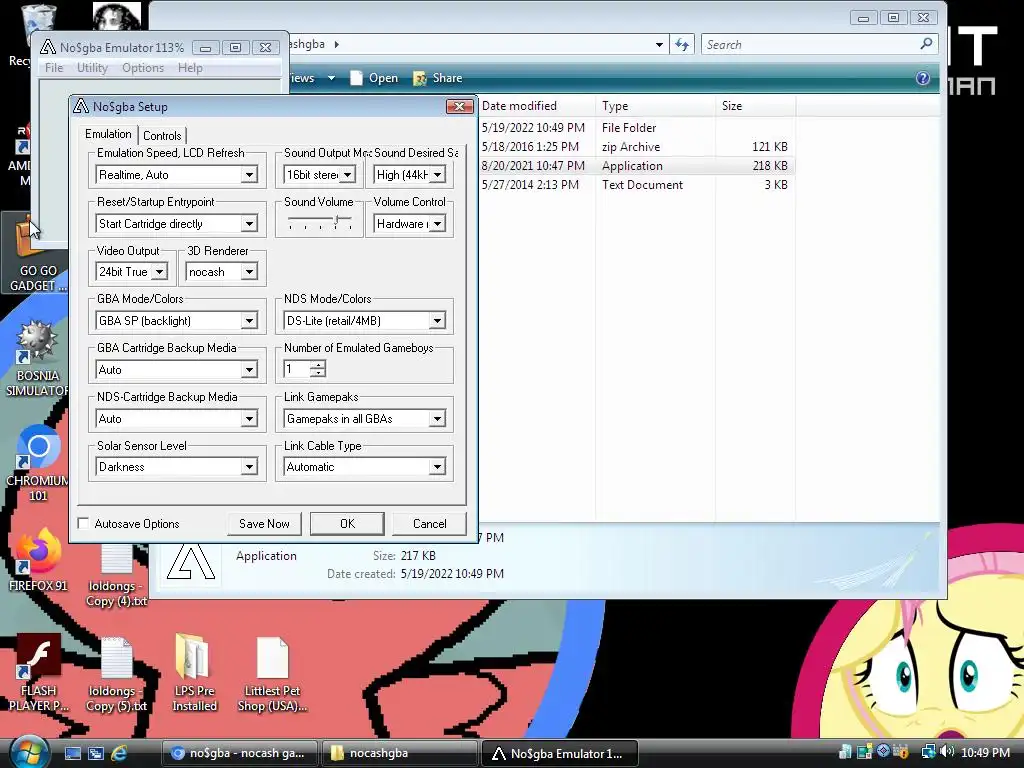The height and width of the screenshot is (768, 1024).
Task: Open the File menu in No$gba Emulator
Action: (x=54, y=67)
